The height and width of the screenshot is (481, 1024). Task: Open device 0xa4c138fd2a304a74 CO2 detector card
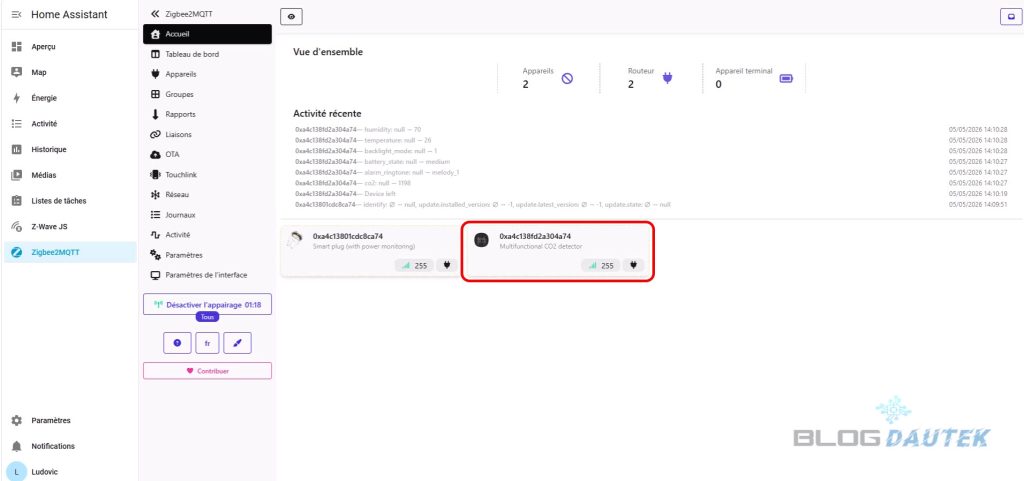click(558, 251)
